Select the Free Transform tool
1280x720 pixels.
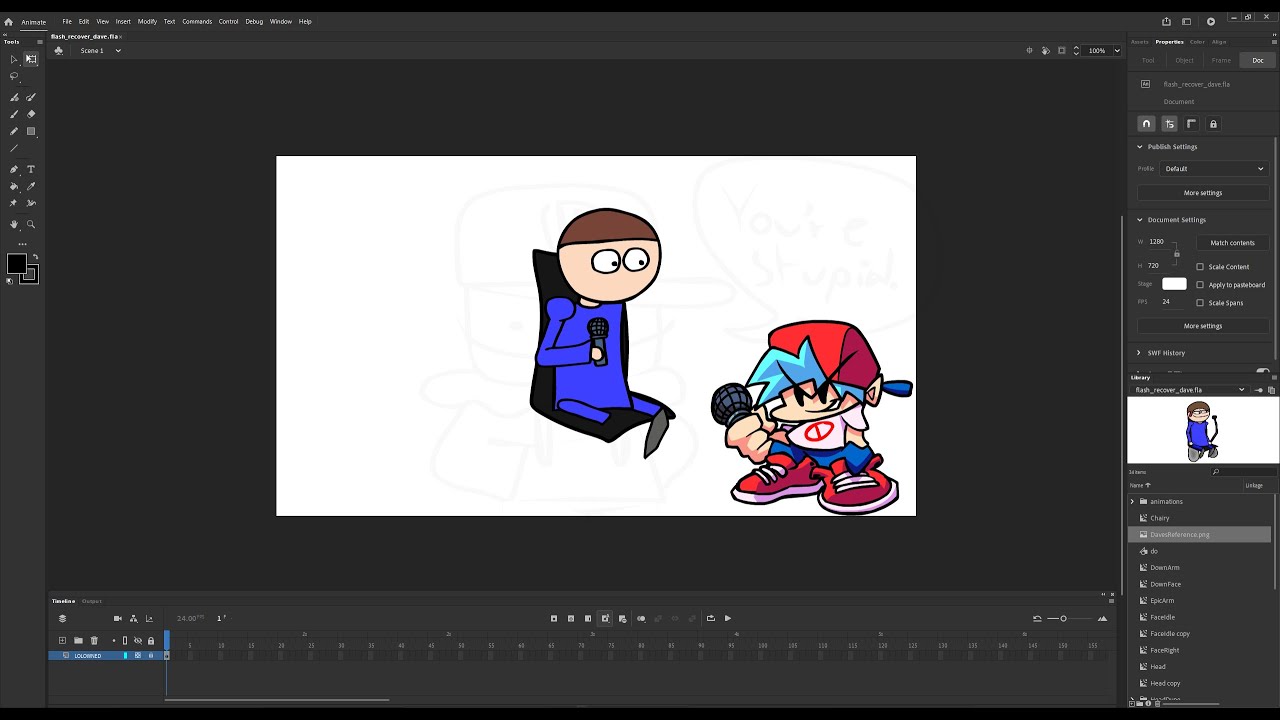tap(31, 59)
